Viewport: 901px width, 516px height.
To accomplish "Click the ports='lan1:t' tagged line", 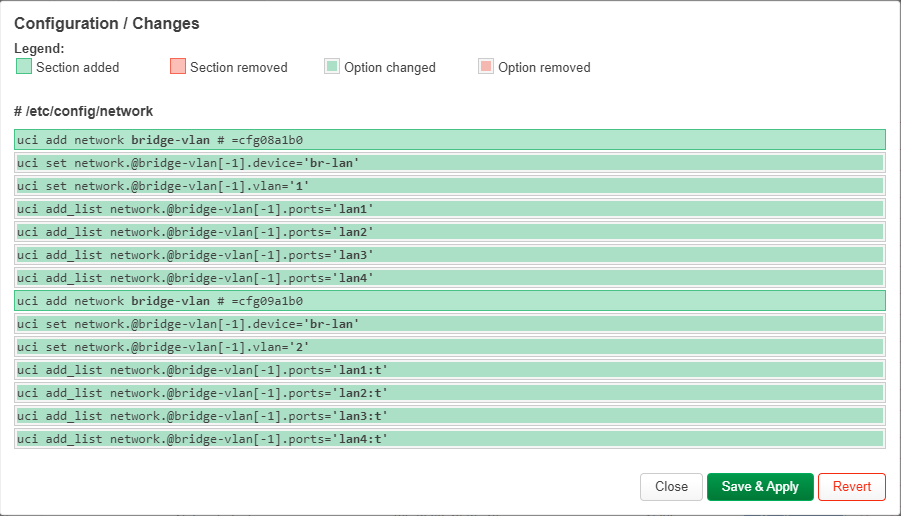I will 450,369.
